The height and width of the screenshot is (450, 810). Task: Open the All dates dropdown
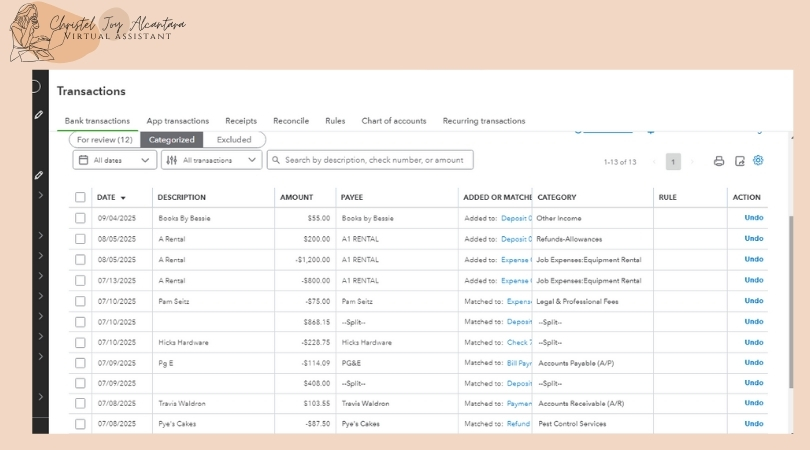tap(114, 160)
